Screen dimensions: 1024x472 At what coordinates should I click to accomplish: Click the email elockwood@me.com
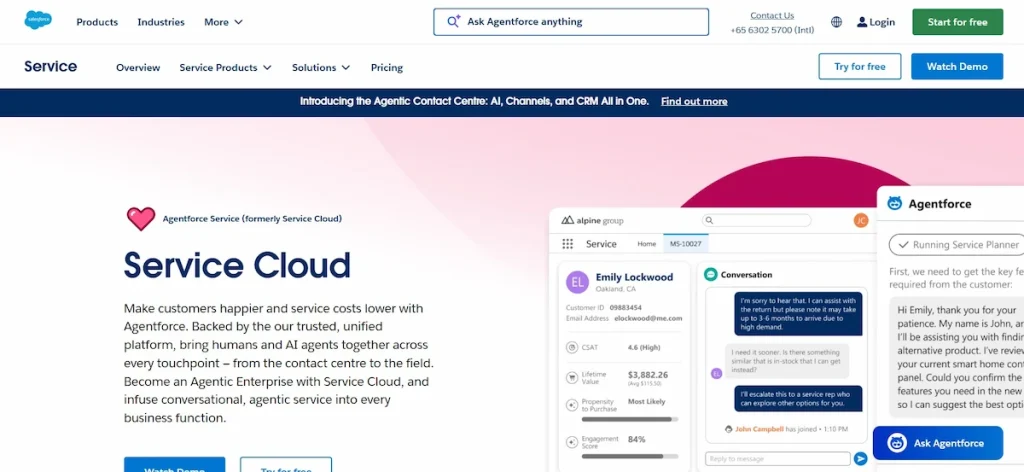point(648,318)
